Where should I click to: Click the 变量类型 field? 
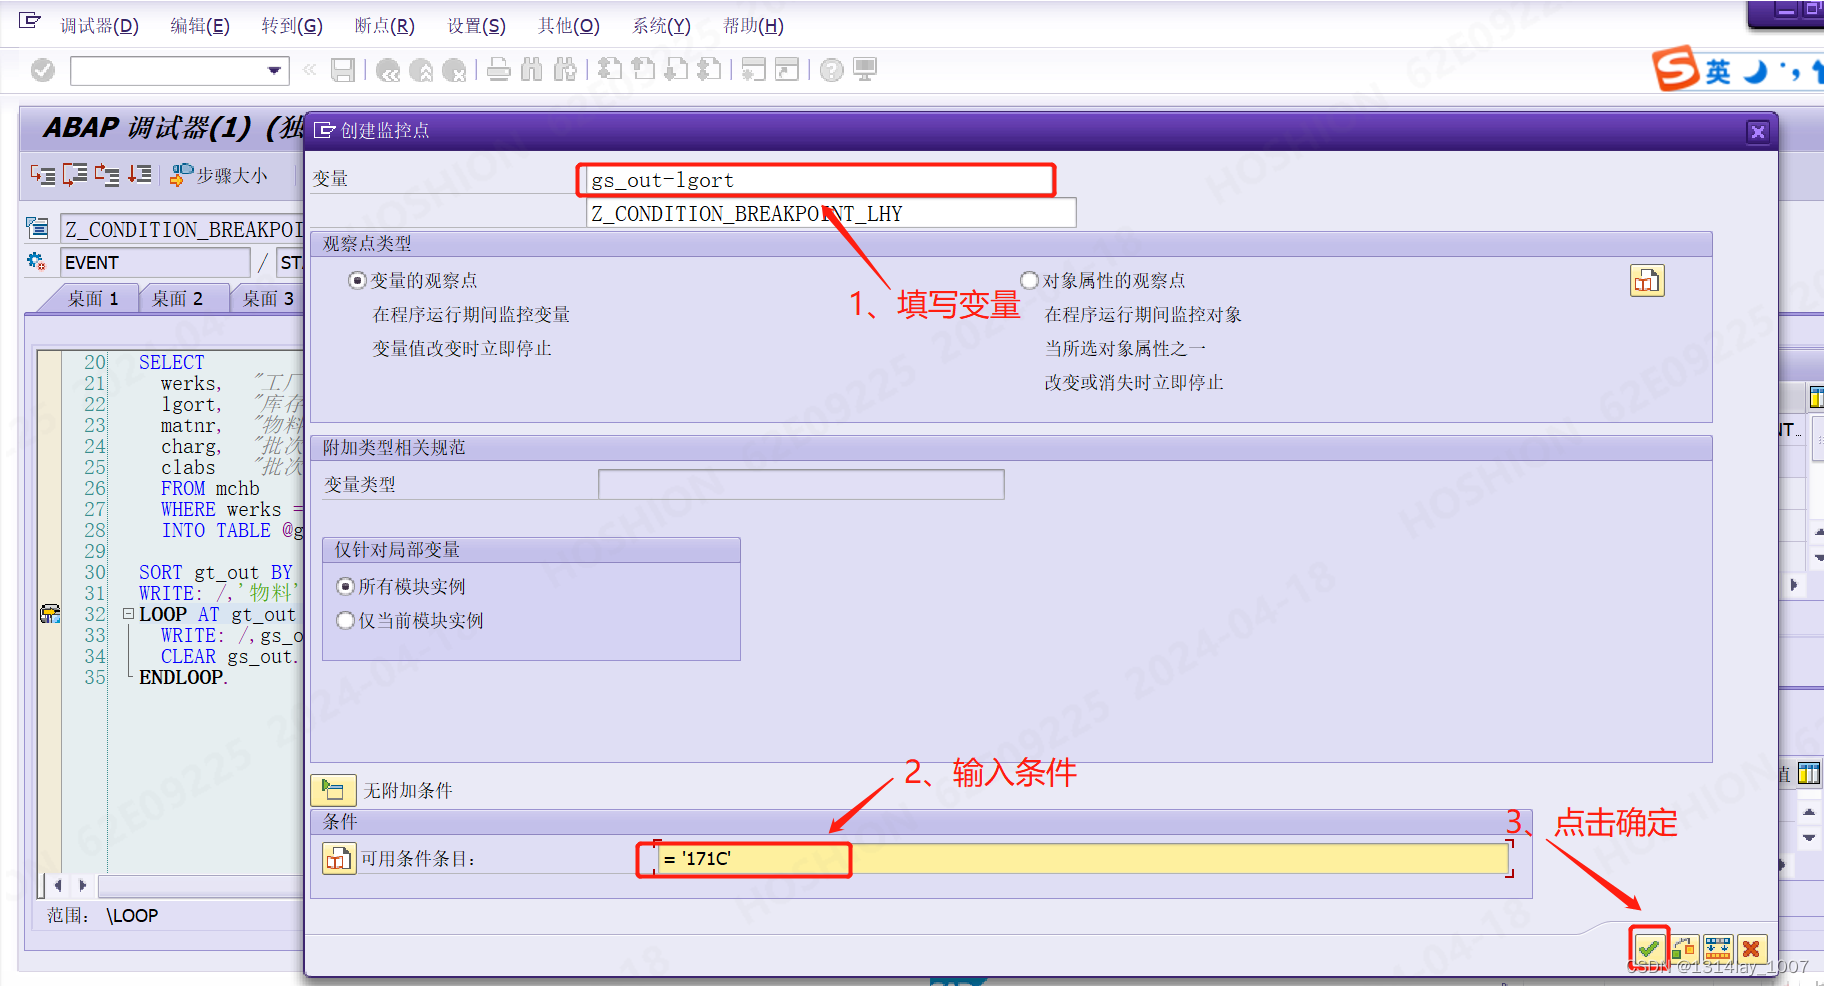pos(801,484)
